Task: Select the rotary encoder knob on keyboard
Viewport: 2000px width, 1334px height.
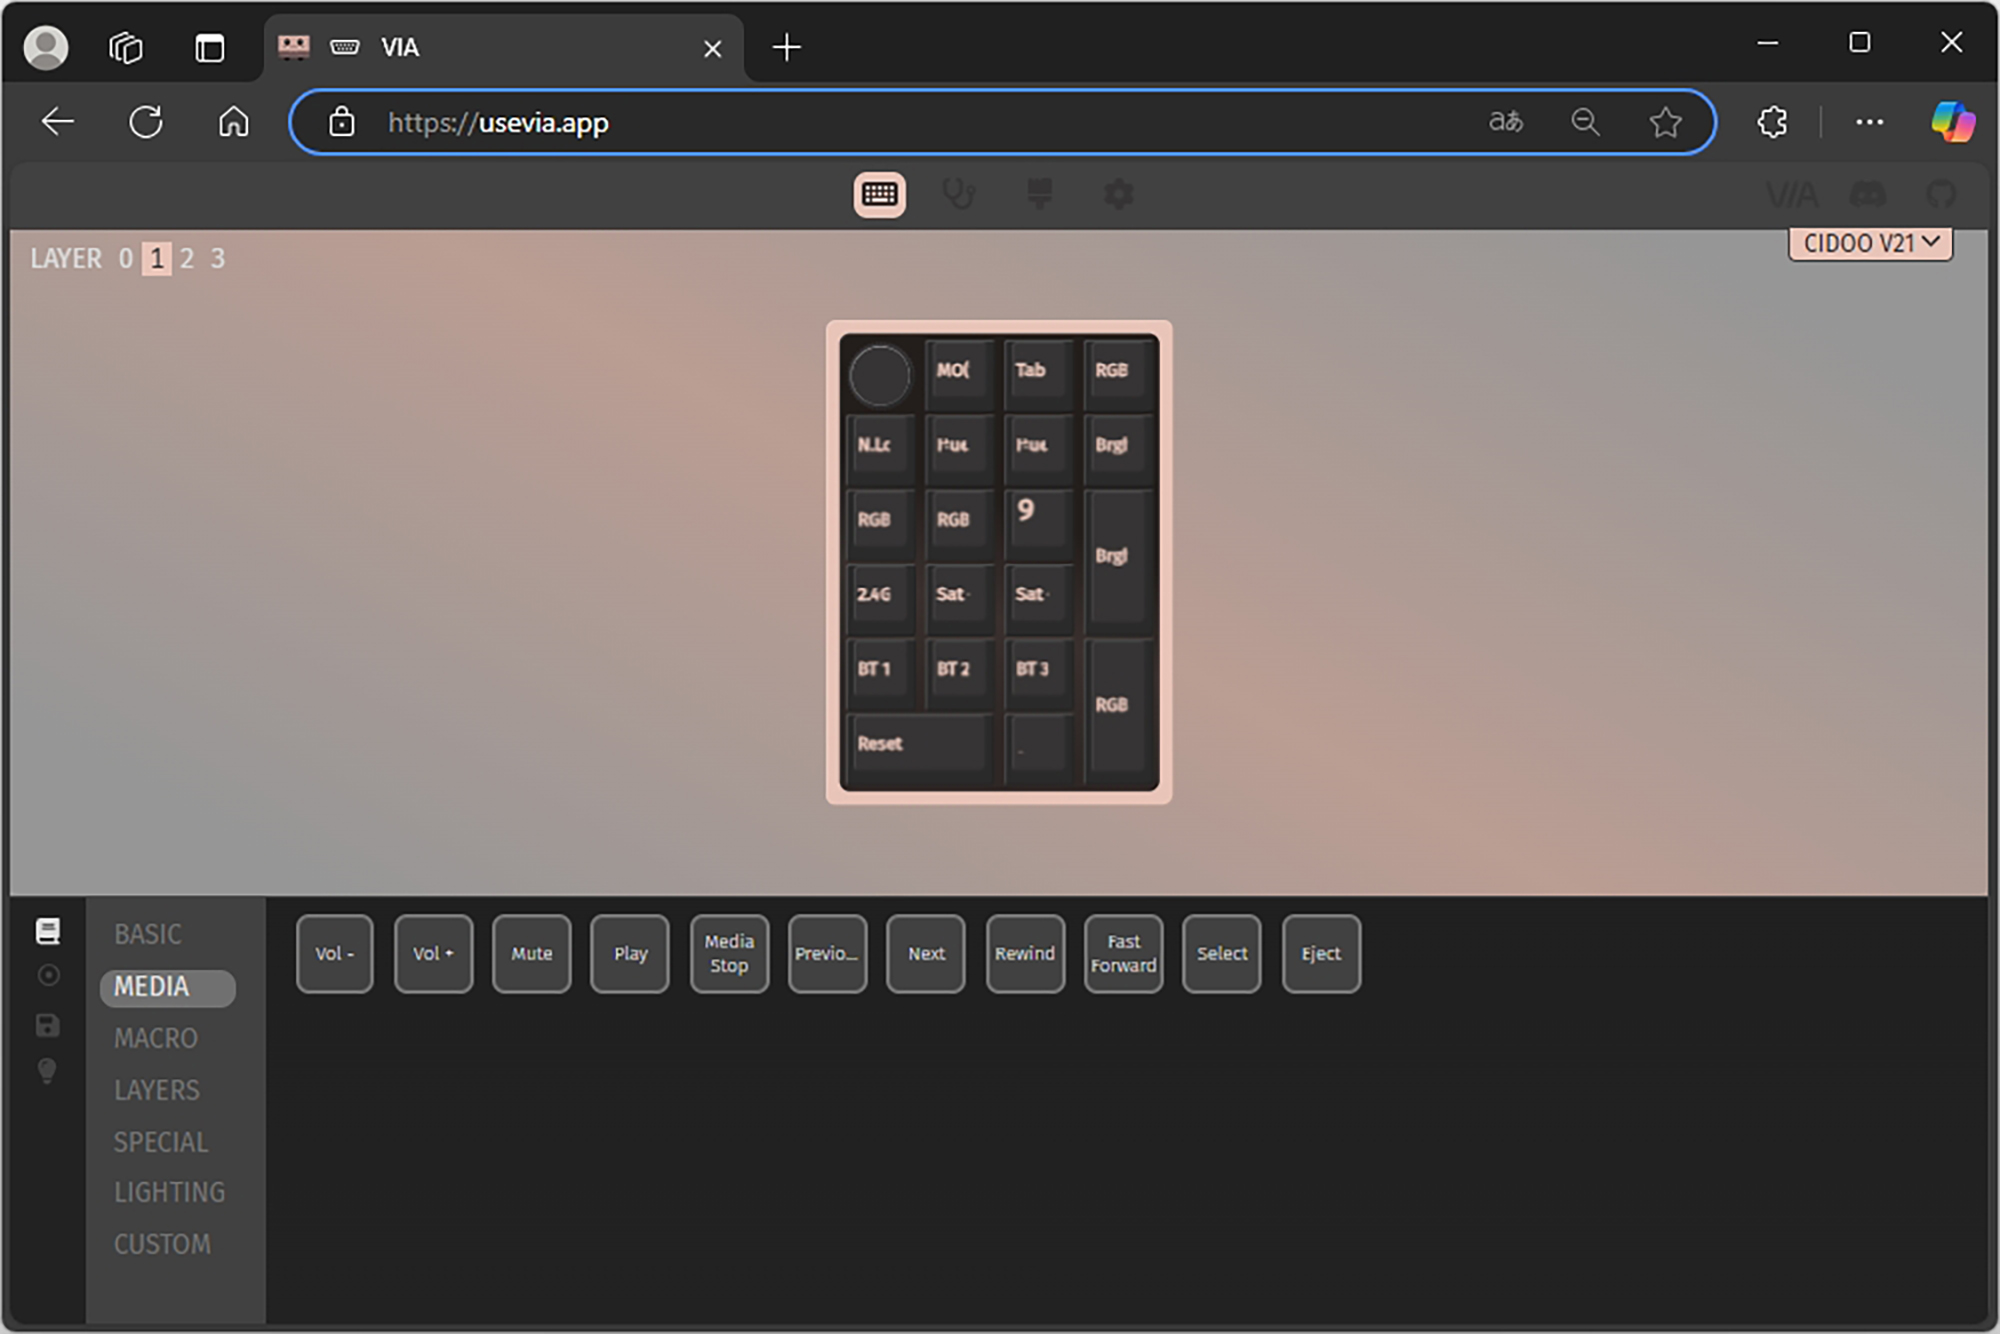Action: point(879,376)
